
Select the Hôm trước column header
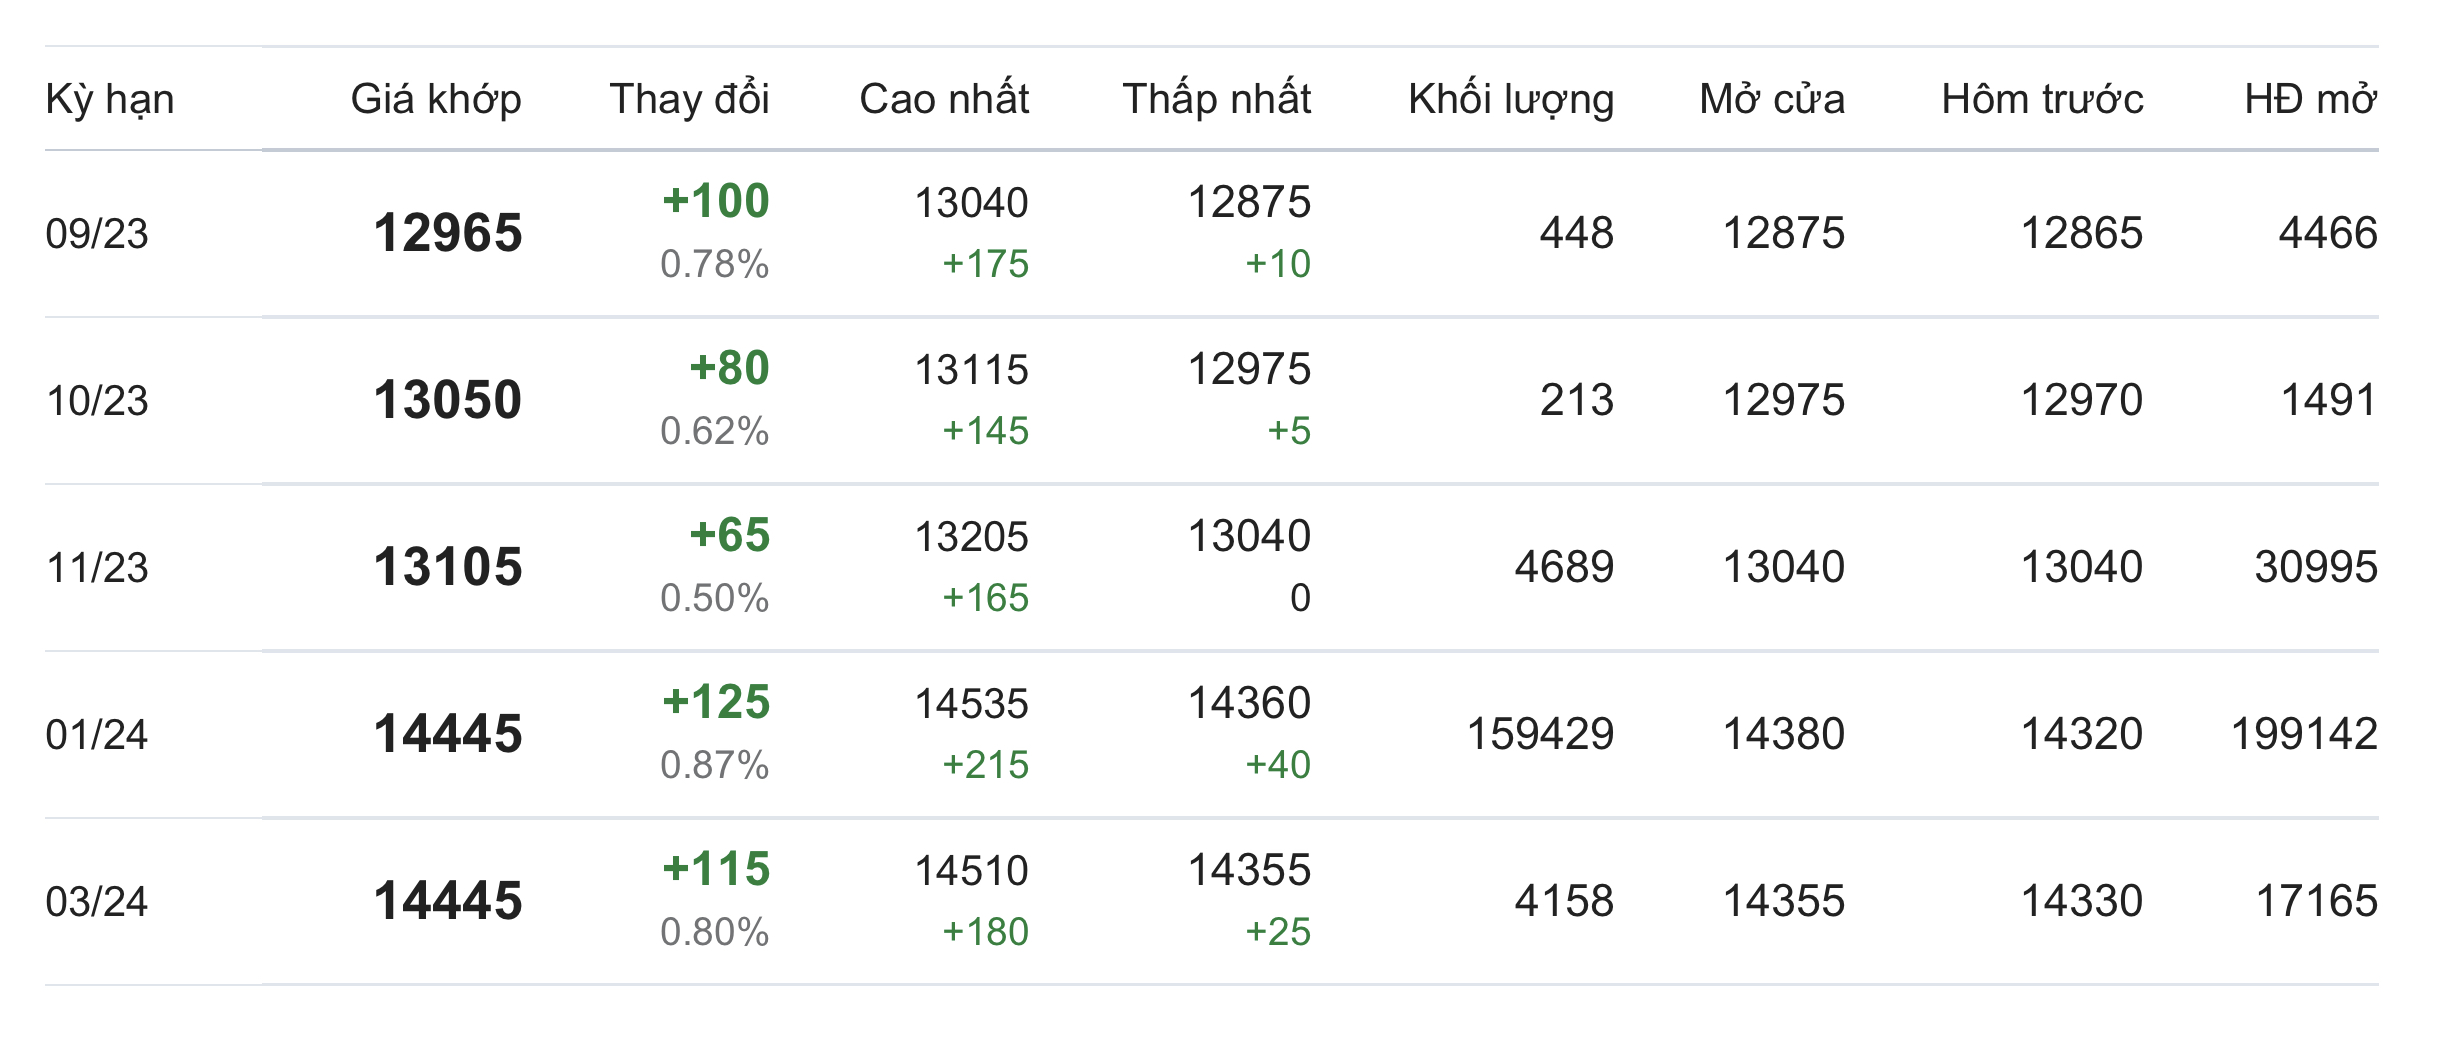pos(2042,99)
